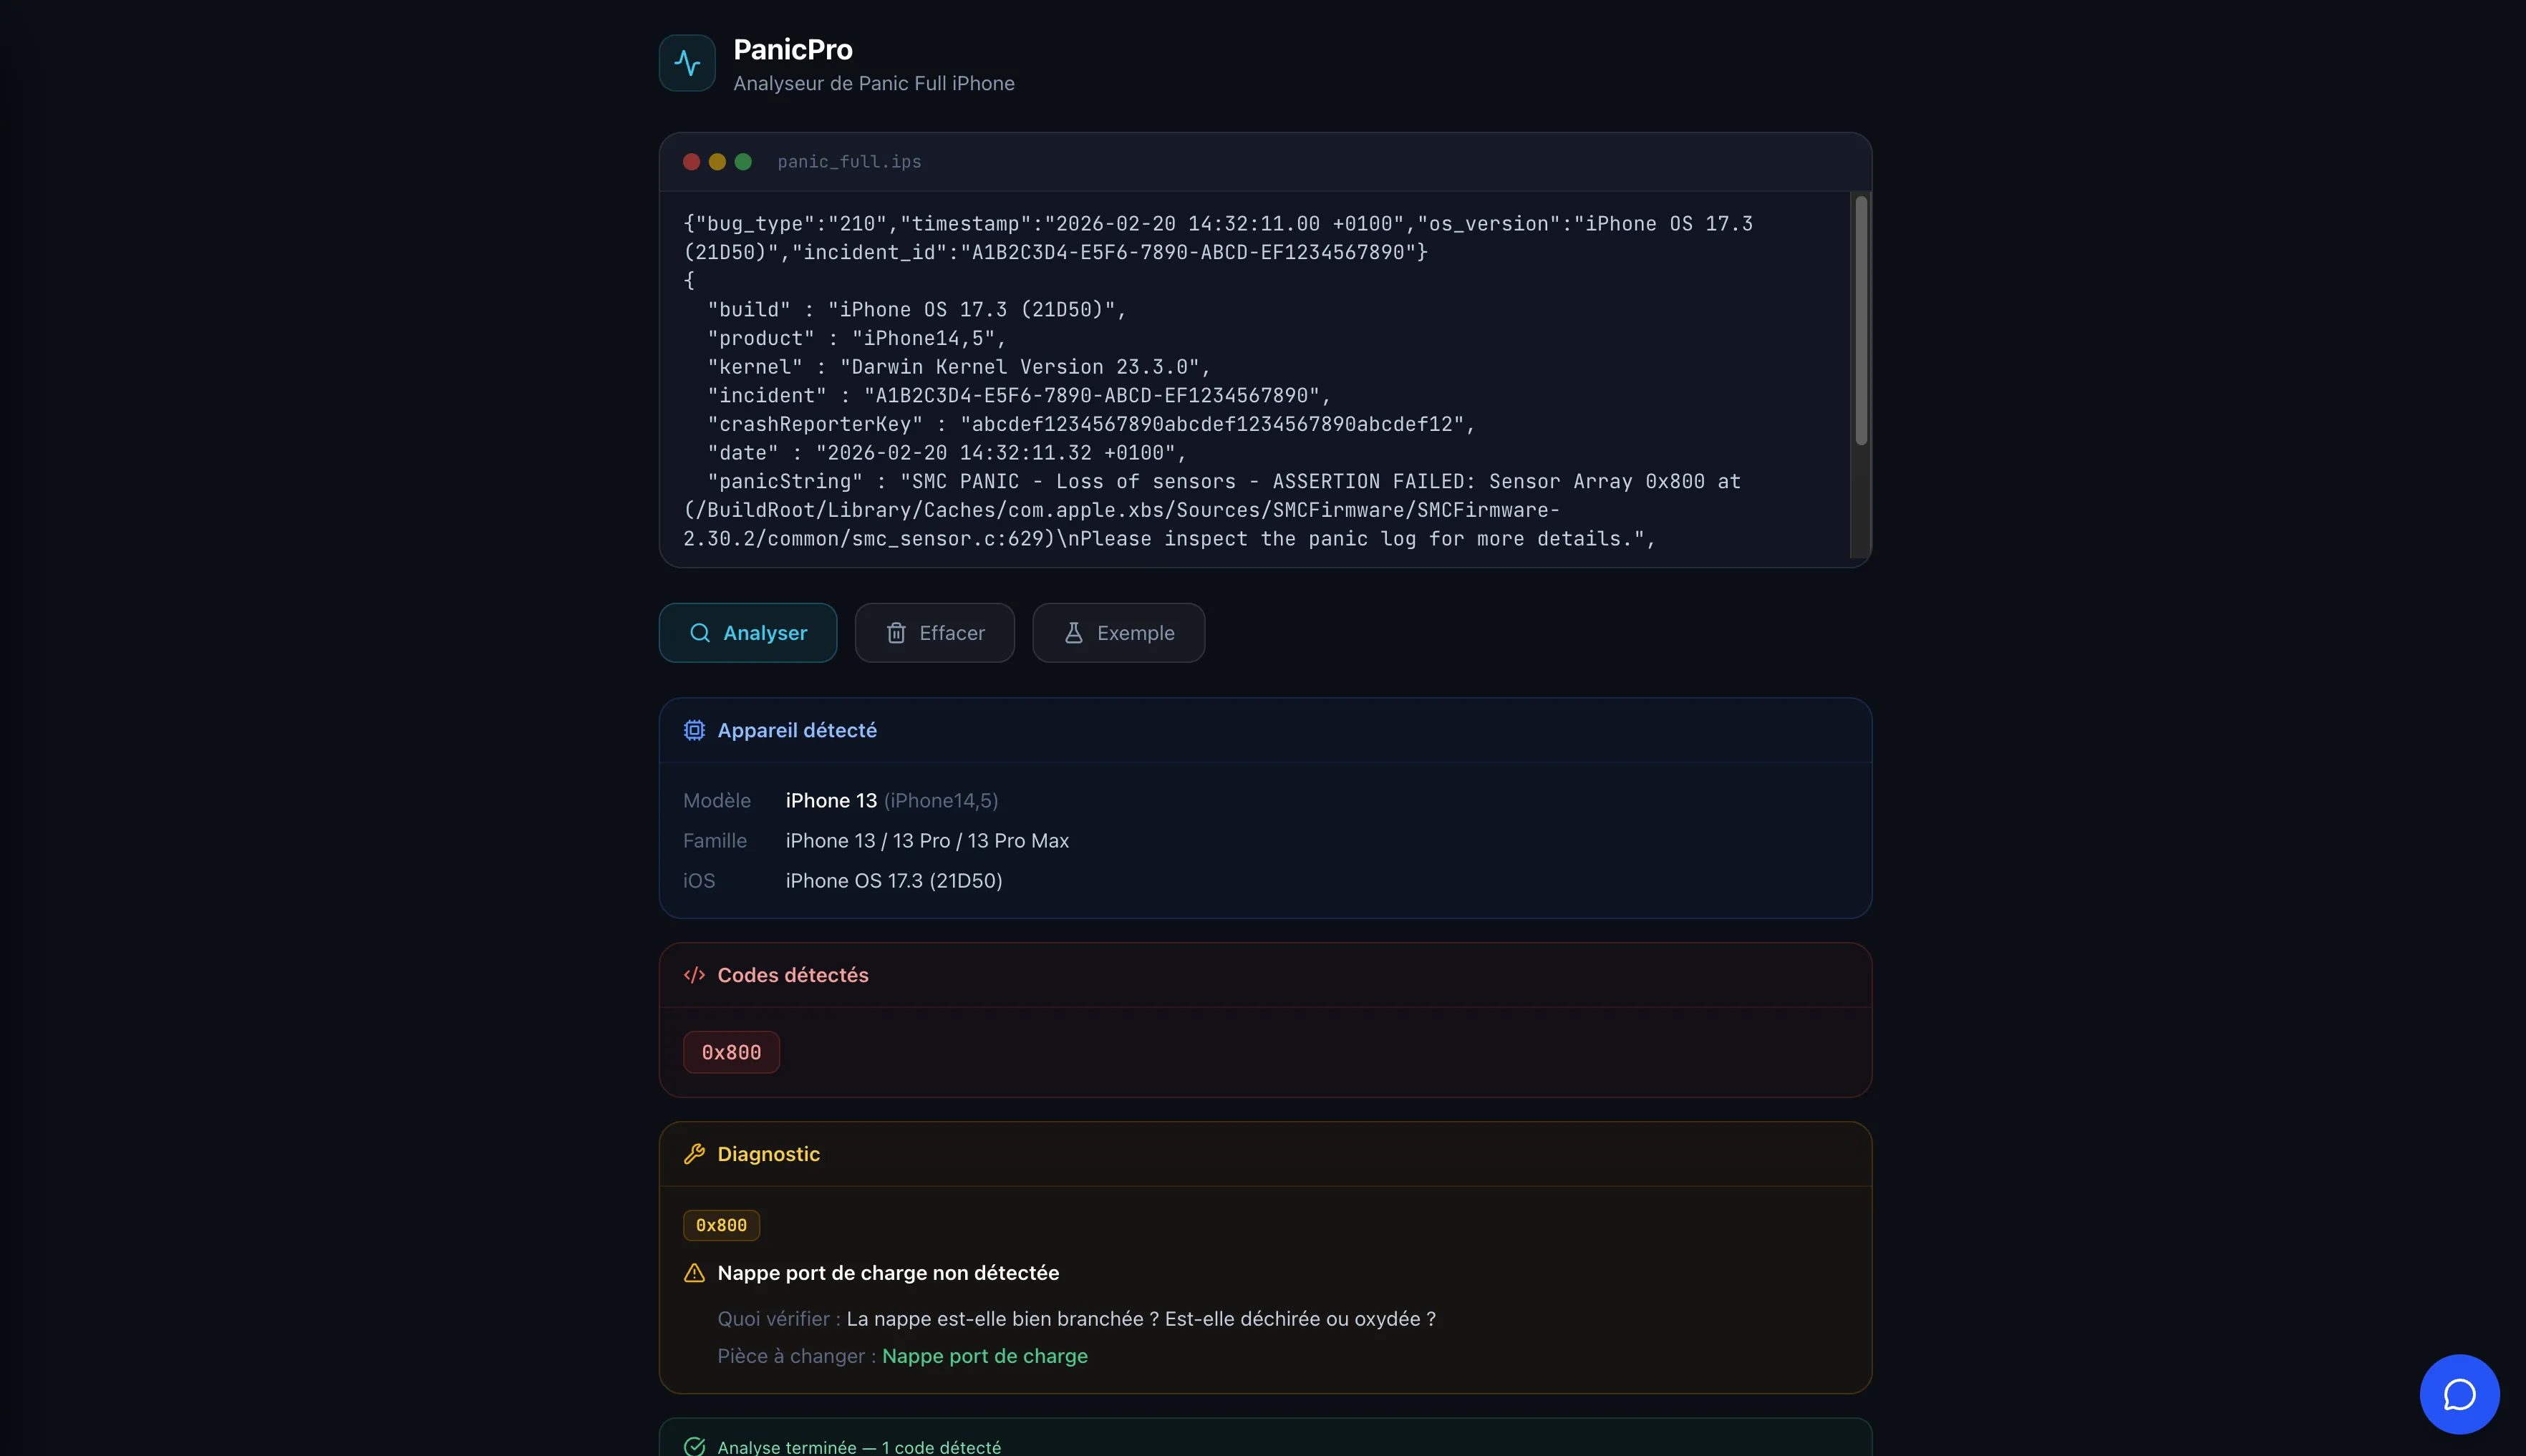
Task: Click the yellow 0x800 badge in Diagnostic
Action: [x=721, y=1225]
